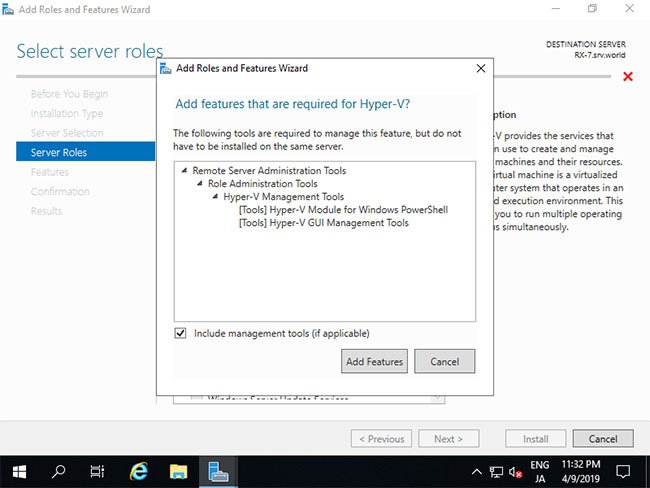
Task: Click the Next button in main wizard
Action: point(449,439)
